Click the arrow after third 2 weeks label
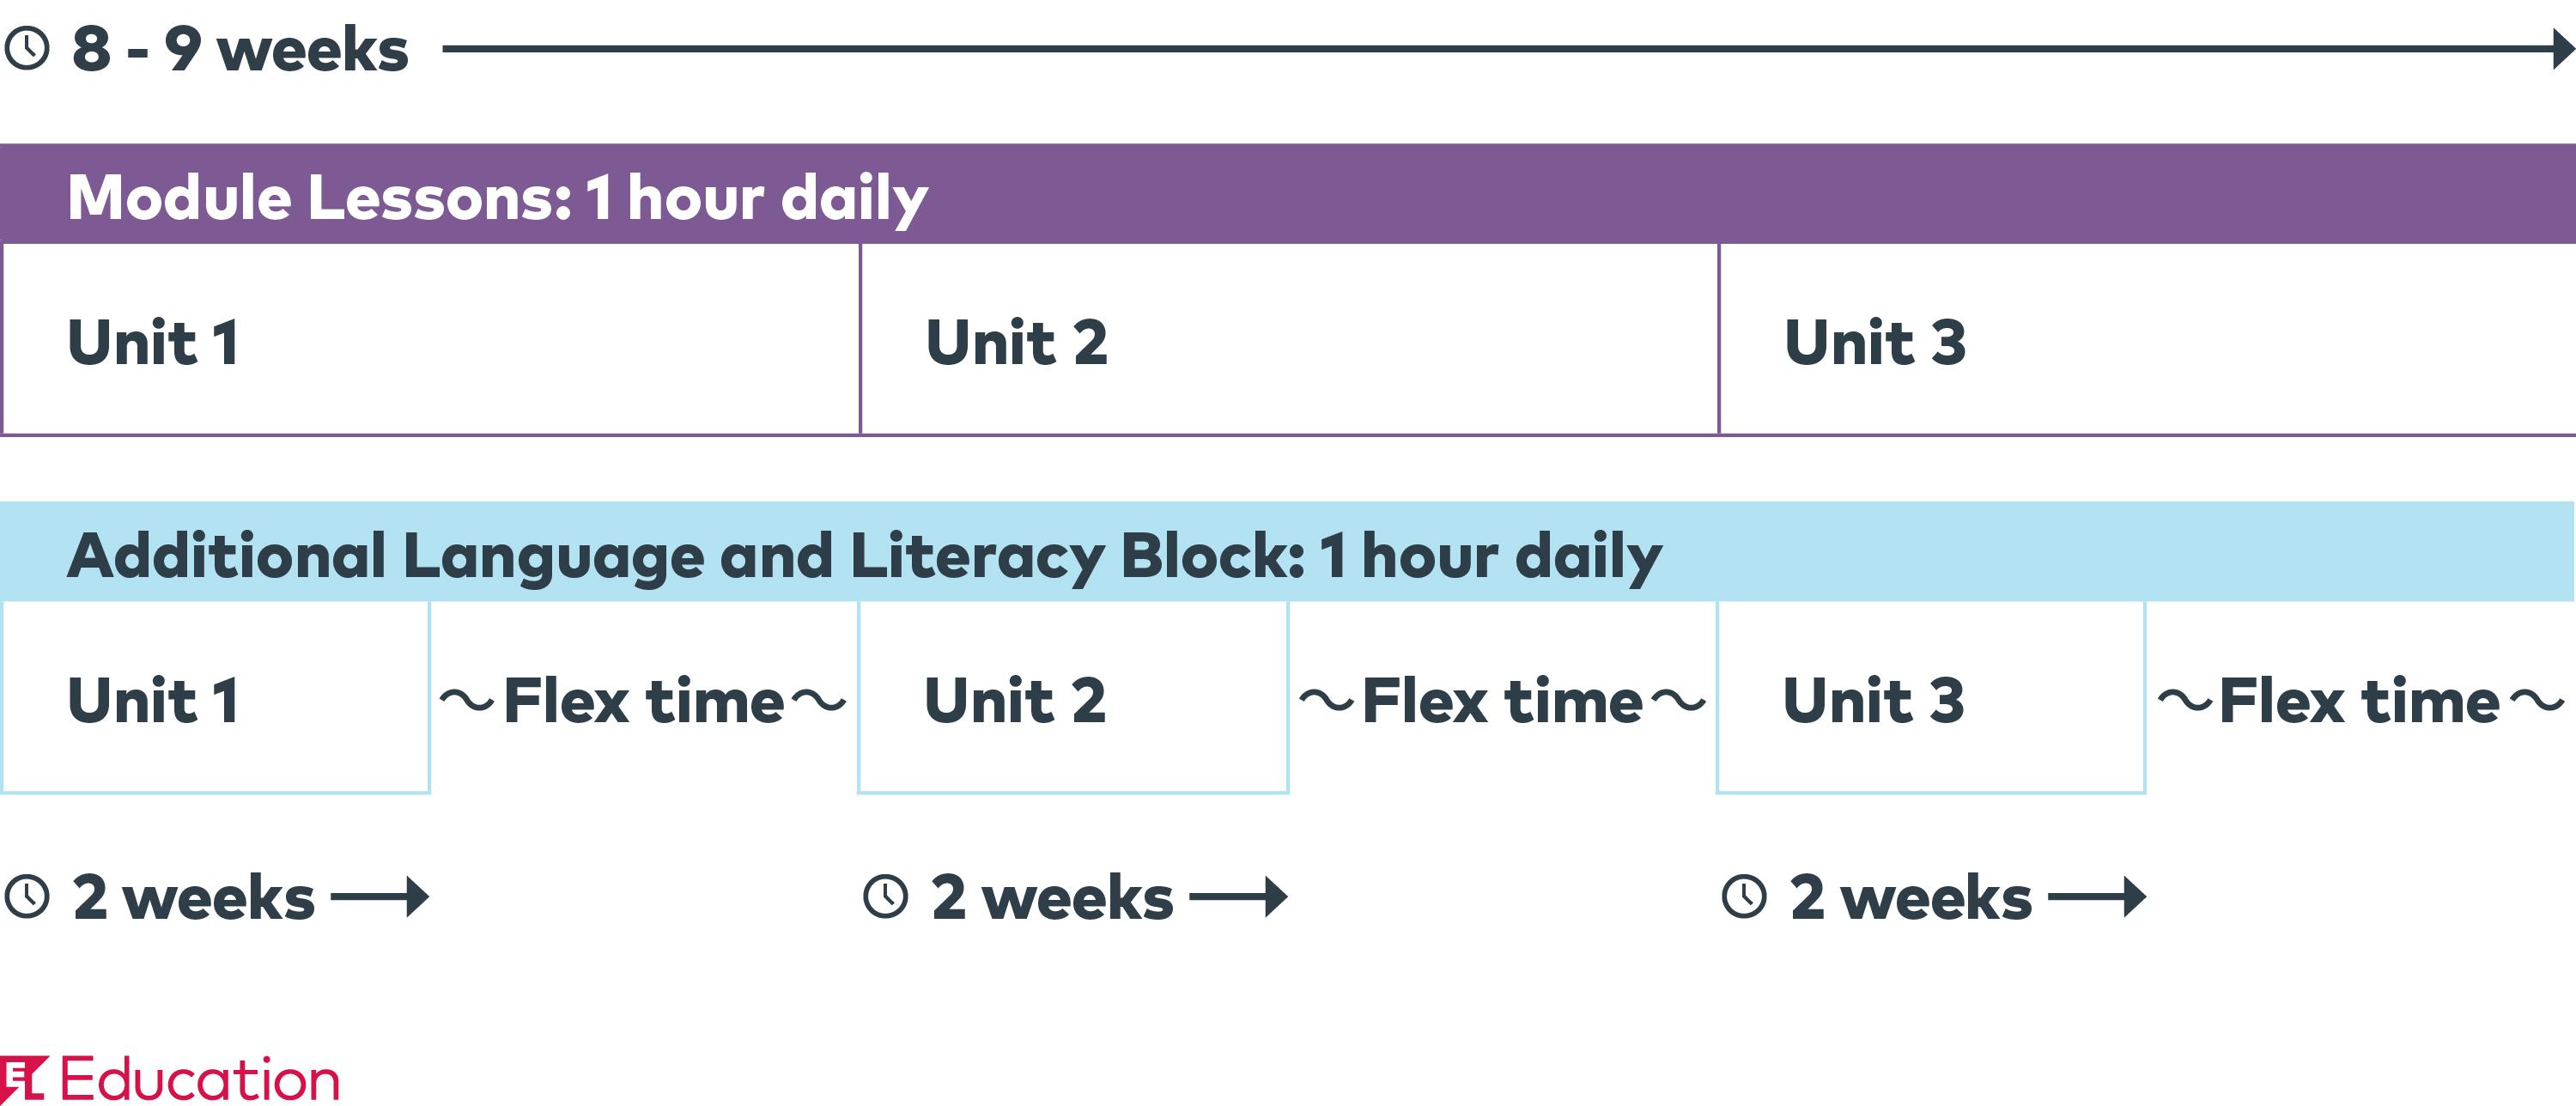 [x=2097, y=896]
